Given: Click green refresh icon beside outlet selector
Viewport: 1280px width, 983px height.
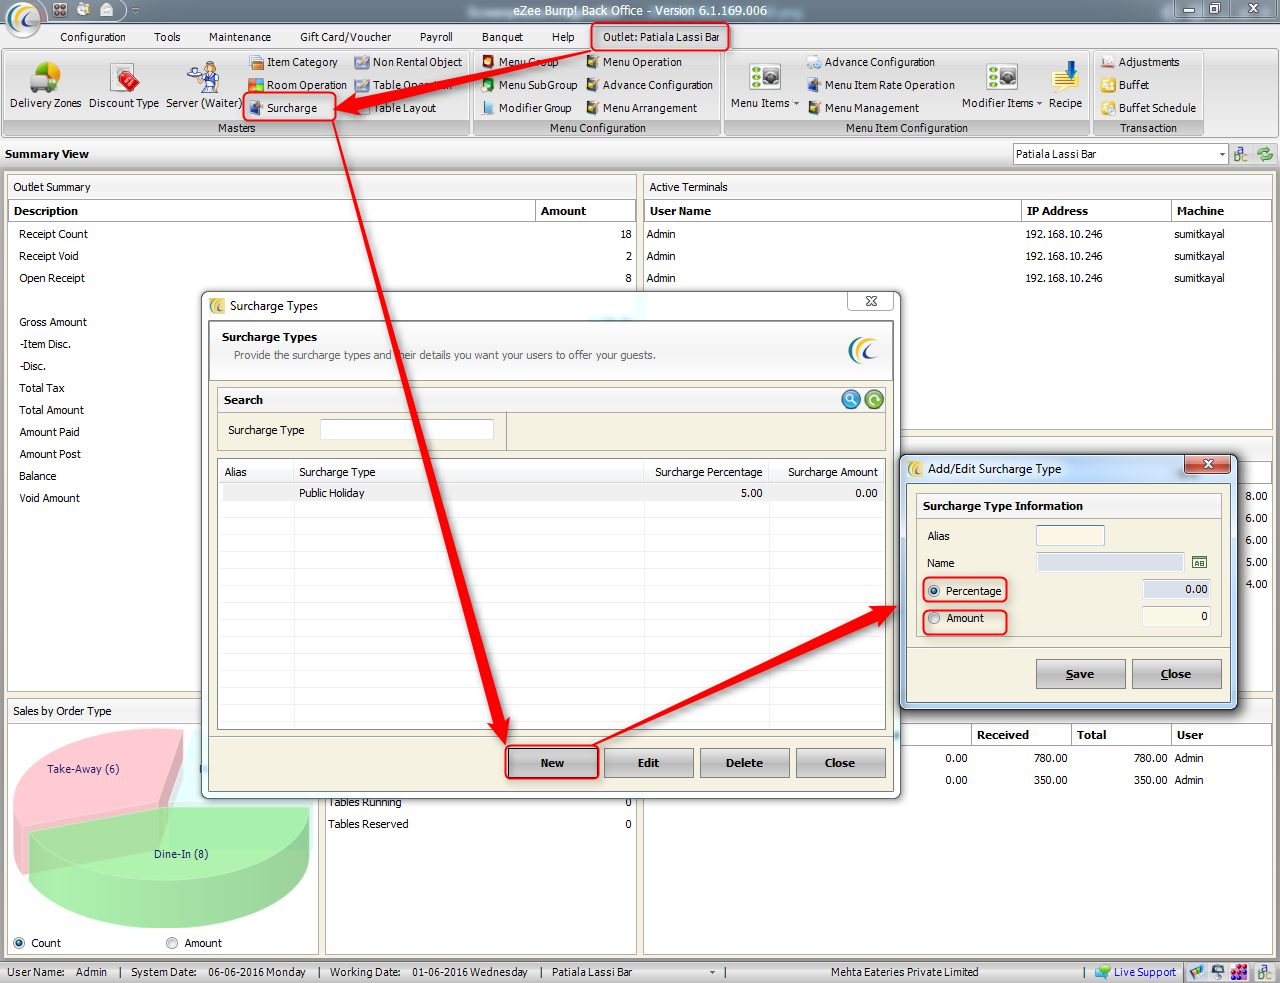Looking at the screenshot, I should [1265, 154].
